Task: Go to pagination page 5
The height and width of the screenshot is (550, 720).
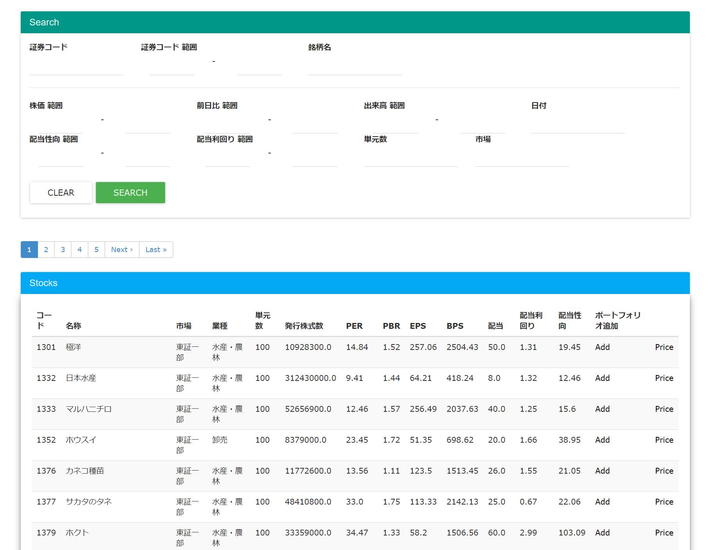Action: click(96, 250)
